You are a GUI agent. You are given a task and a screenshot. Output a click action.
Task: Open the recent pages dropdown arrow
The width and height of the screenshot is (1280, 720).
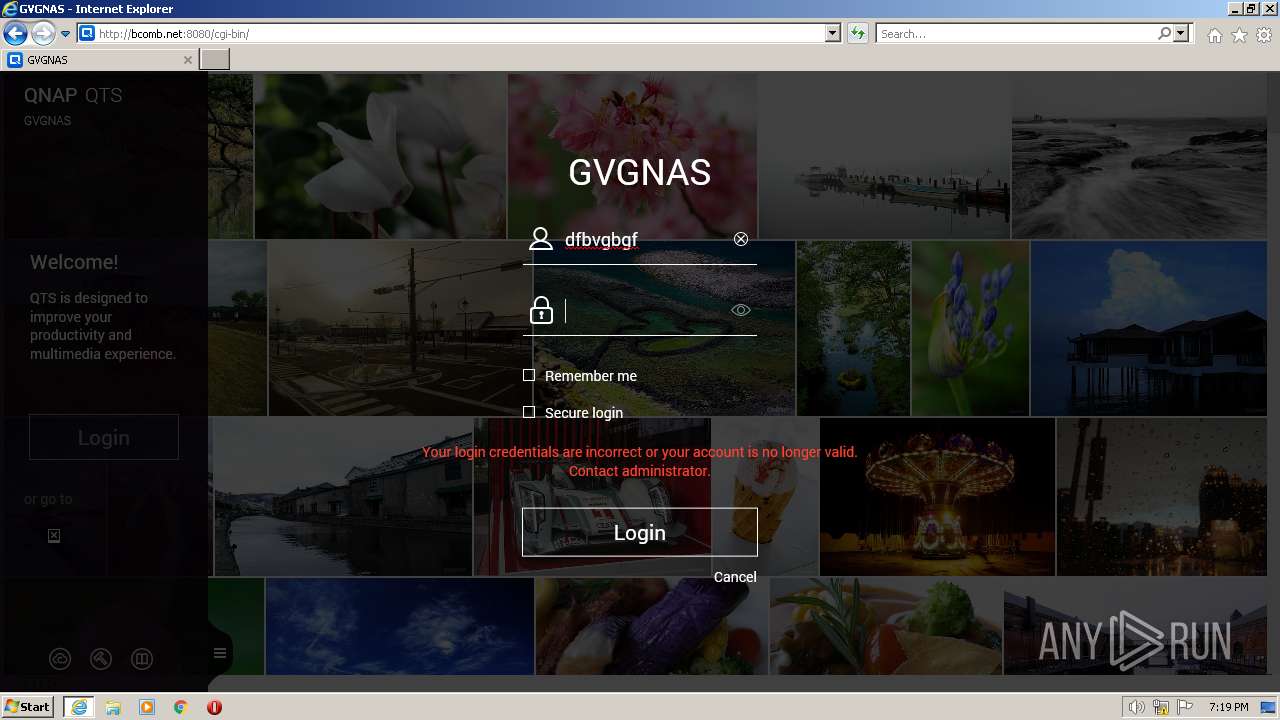pyautogui.click(x=66, y=34)
